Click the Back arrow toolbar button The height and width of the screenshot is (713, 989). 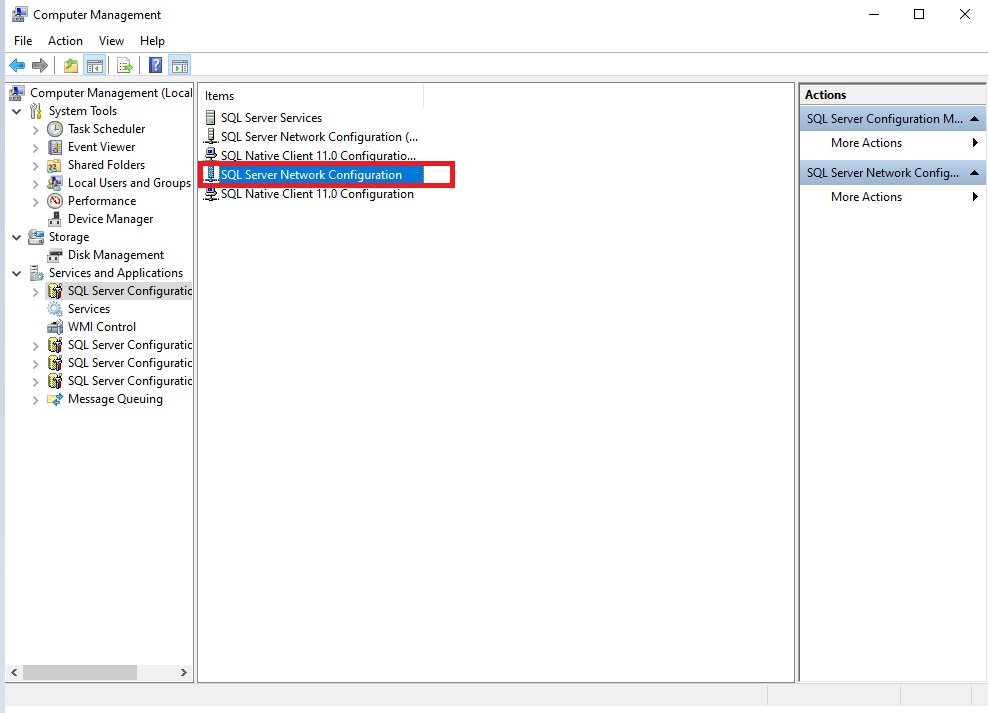click(x=17, y=65)
